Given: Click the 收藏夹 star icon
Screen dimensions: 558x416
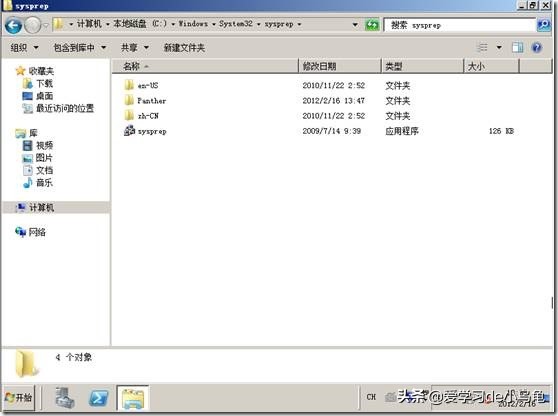Looking at the screenshot, I should [20, 71].
